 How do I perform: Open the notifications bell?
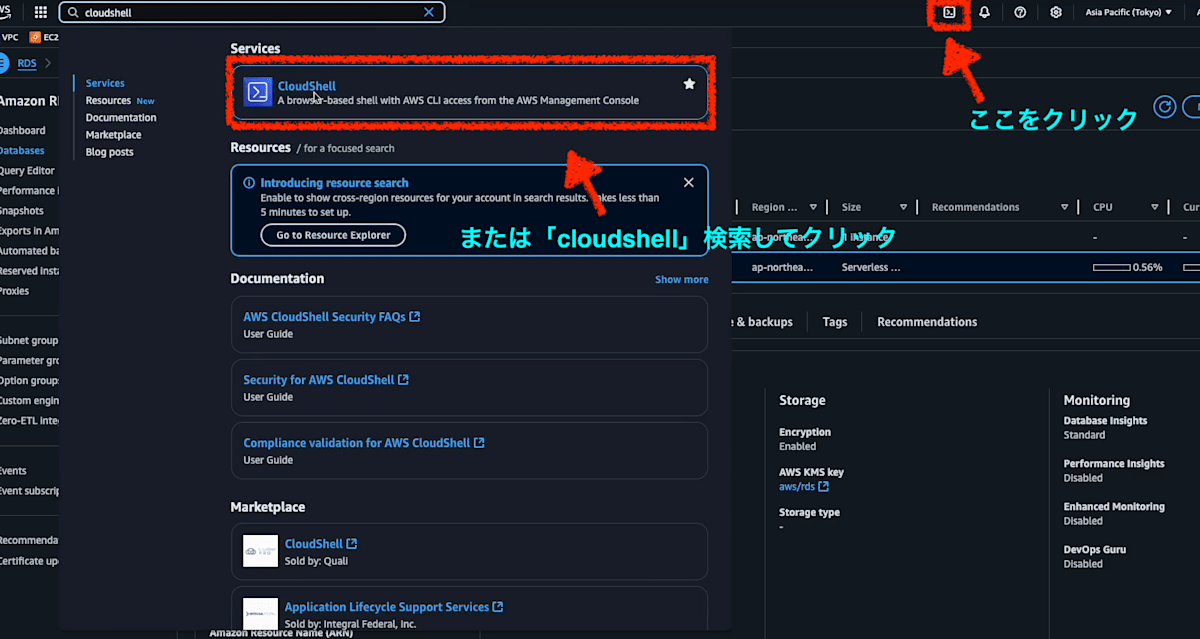click(x=984, y=13)
